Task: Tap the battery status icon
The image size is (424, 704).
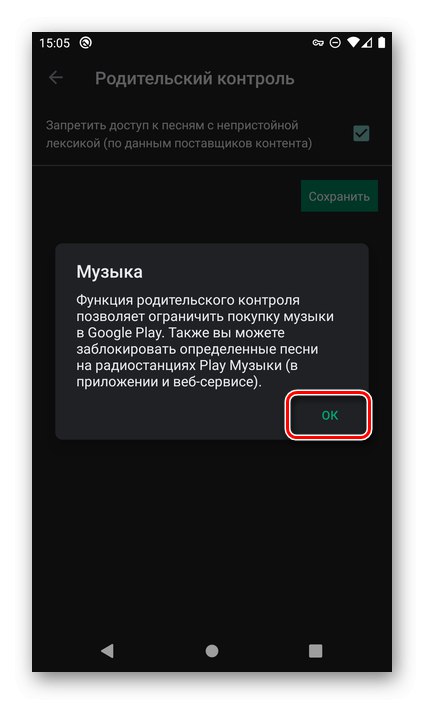Action: (382, 43)
